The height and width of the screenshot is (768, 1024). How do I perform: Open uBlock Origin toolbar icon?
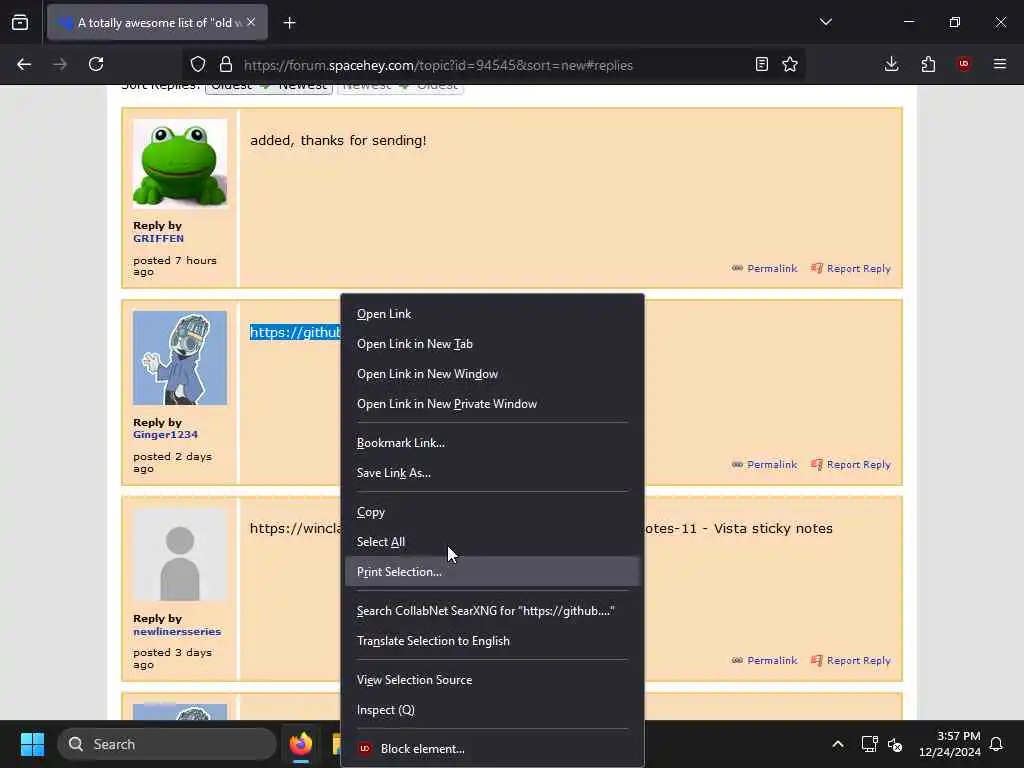pos(964,64)
